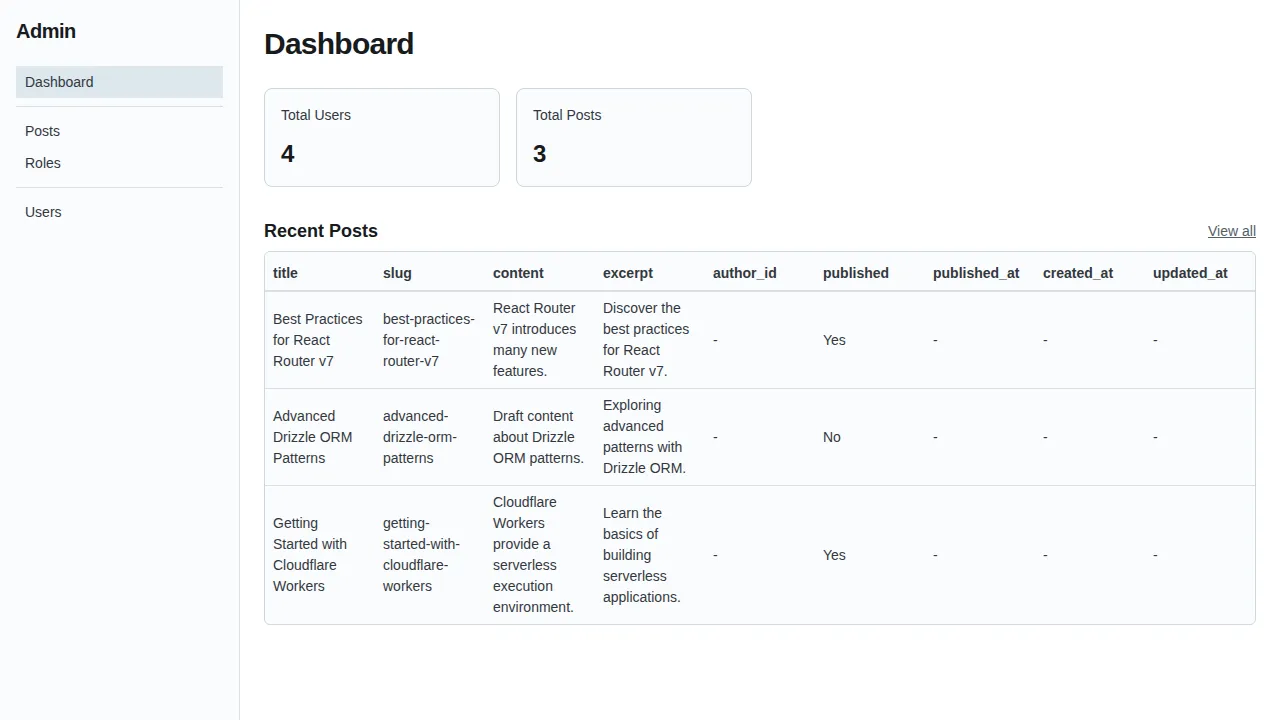Go to the Users section
Screen dimensions: 1280x720
coord(42,211)
